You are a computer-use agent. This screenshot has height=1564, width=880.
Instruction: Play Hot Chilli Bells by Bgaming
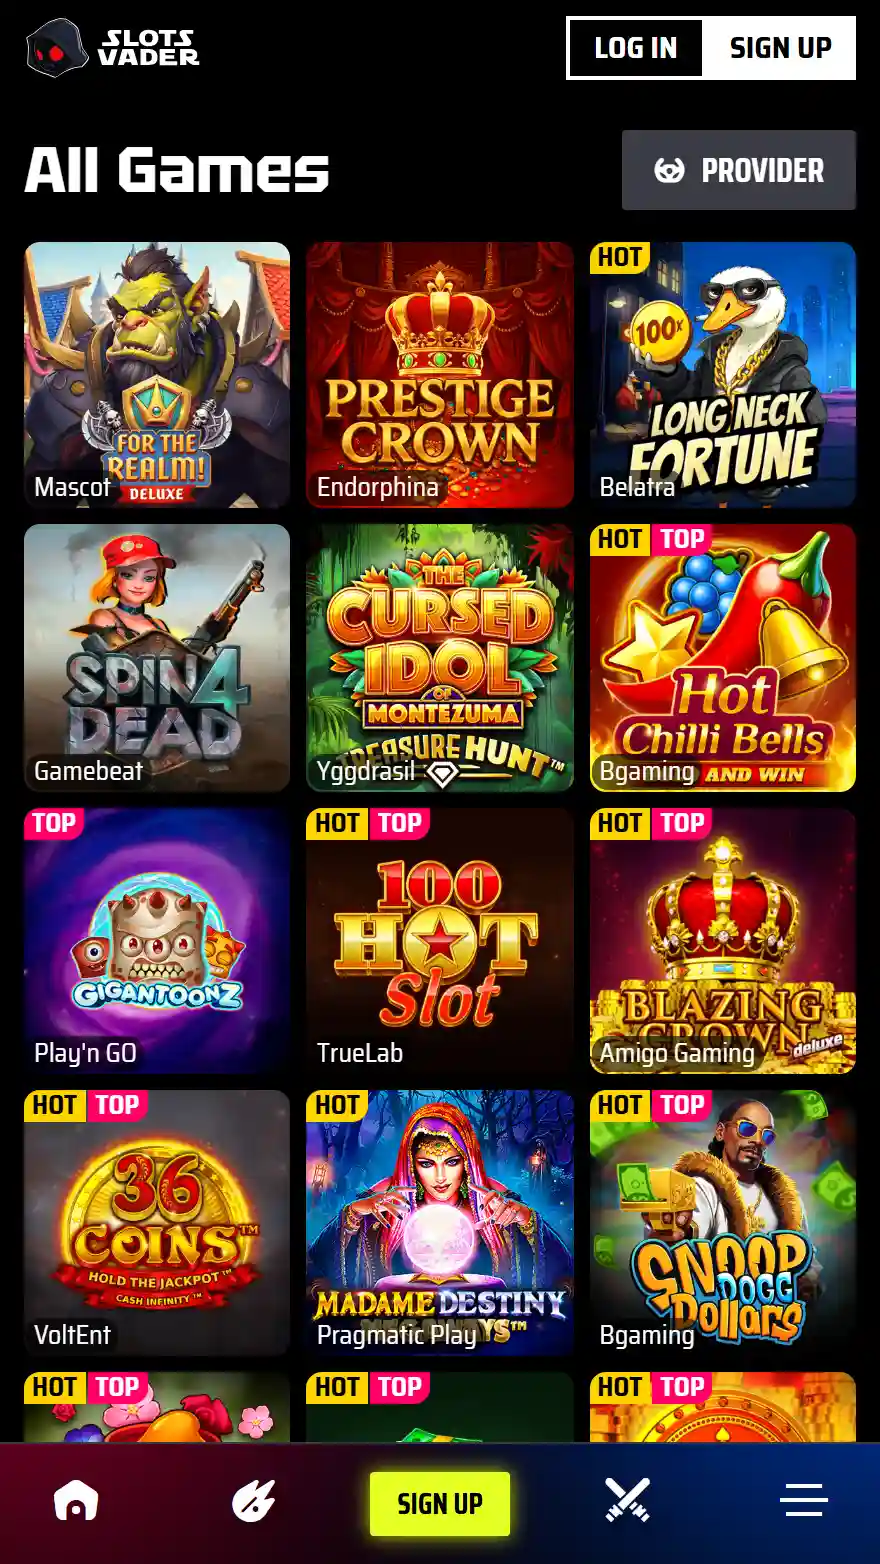pos(723,658)
